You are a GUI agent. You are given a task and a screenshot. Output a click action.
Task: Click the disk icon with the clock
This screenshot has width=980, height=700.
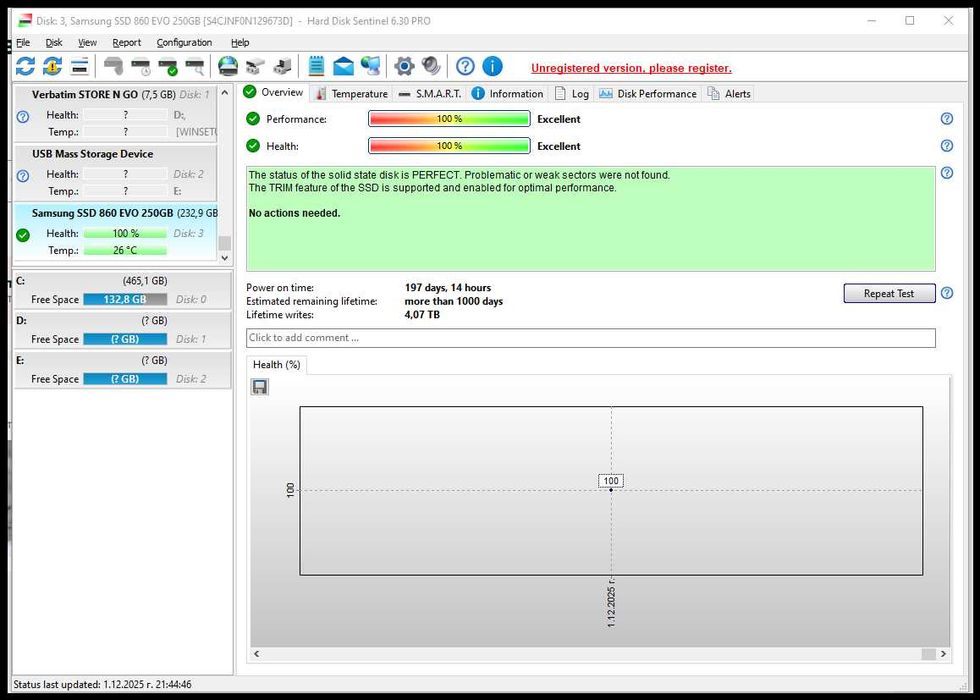[x=141, y=66]
